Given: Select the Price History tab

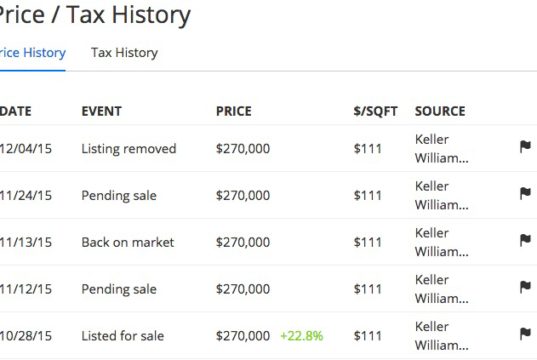Looking at the screenshot, I should click(33, 53).
